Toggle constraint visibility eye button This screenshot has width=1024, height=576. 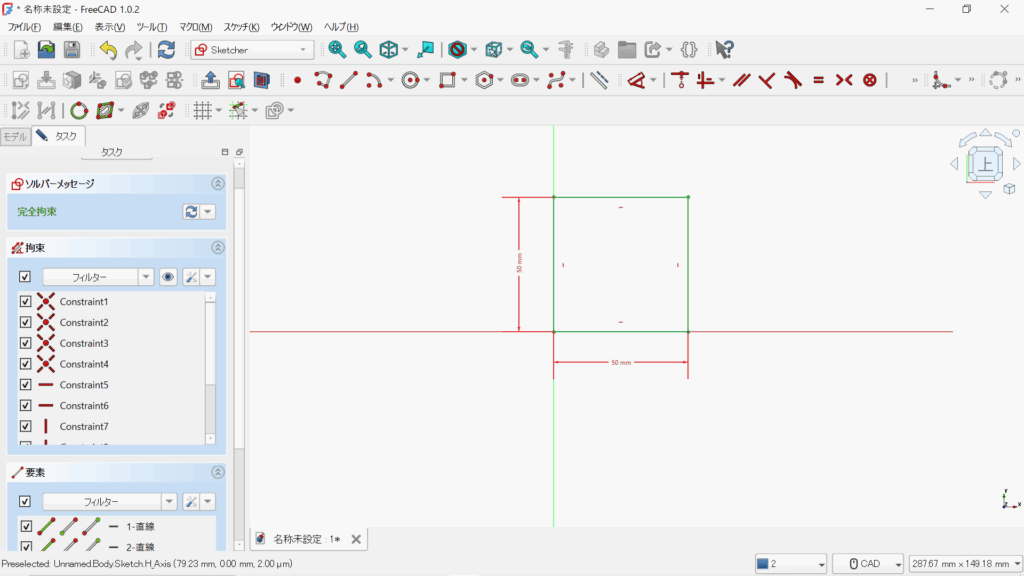(x=168, y=277)
